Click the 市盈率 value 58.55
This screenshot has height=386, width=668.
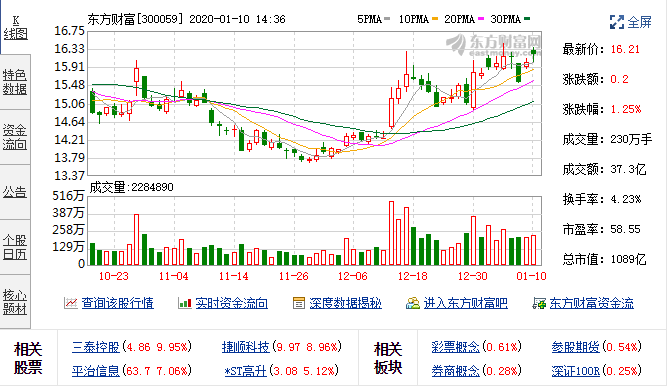point(625,229)
